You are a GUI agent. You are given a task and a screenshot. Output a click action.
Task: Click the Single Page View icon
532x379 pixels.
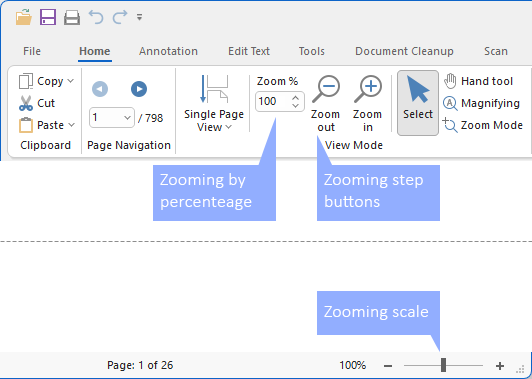[x=214, y=89]
